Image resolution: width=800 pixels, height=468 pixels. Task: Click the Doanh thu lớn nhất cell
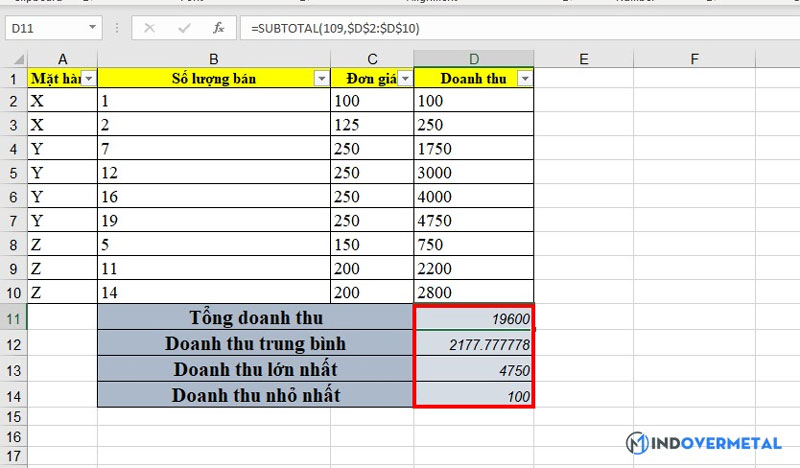click(255, 370)
